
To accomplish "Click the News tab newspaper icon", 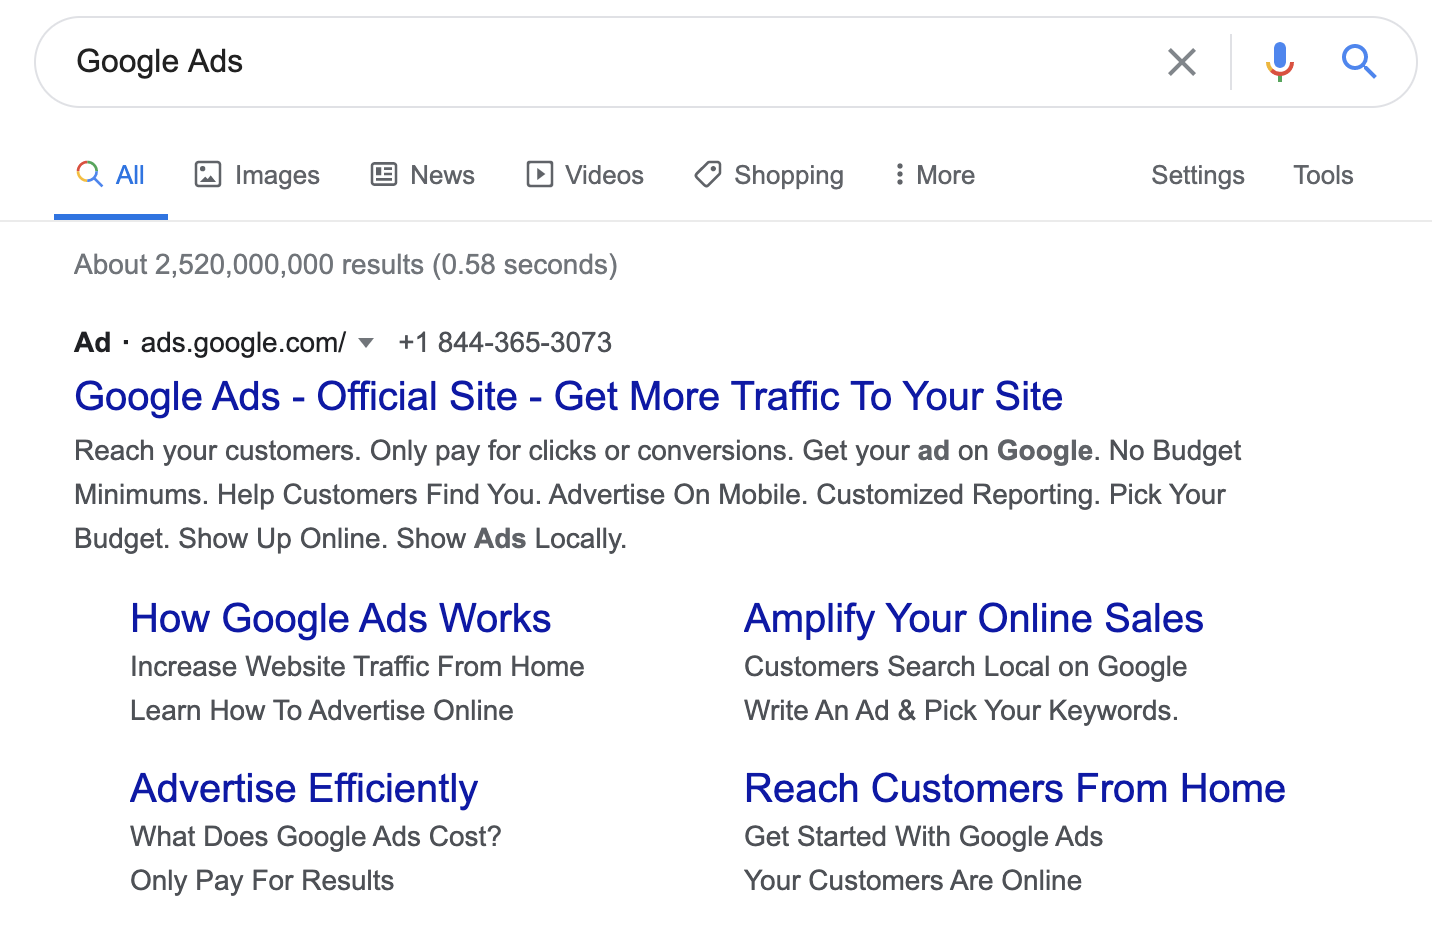I will pos(384,175).
